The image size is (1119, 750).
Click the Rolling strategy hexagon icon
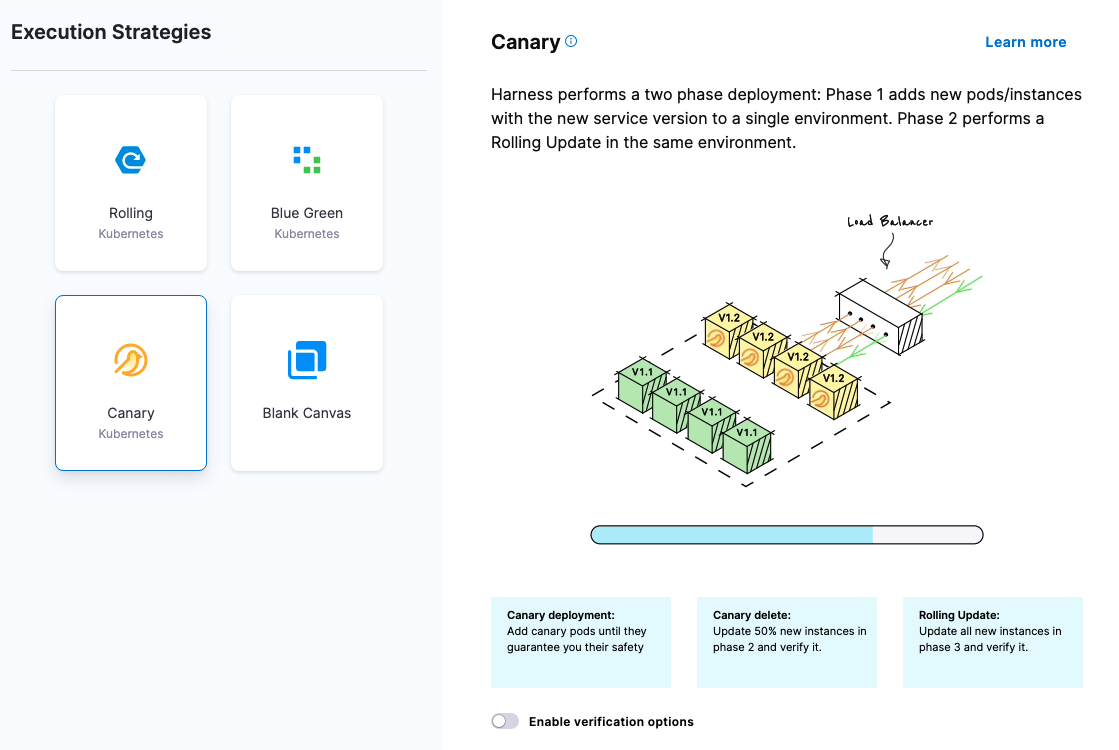(131, 160)
